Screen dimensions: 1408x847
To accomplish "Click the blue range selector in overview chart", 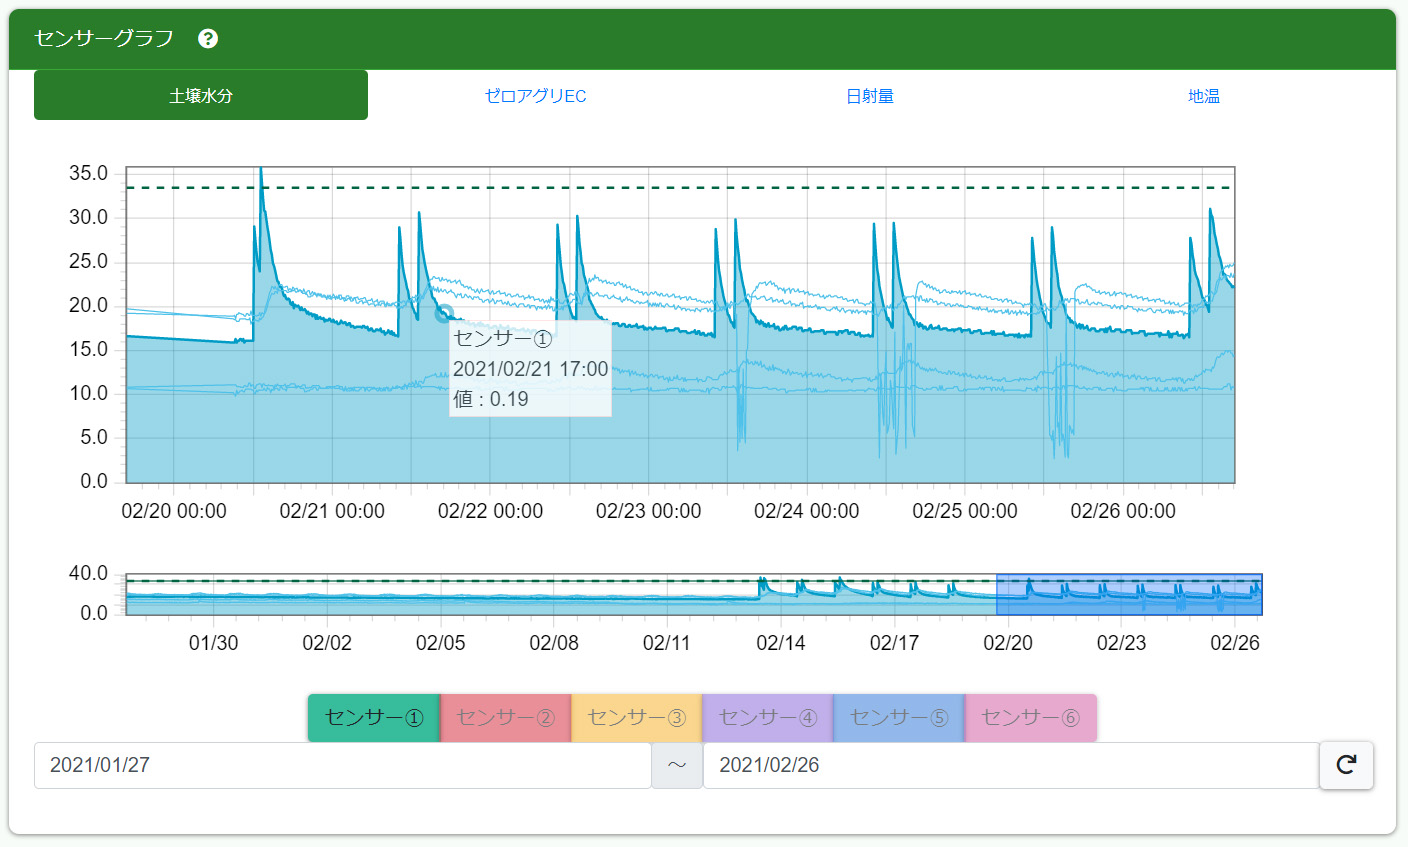I will tap(1128, 595).
